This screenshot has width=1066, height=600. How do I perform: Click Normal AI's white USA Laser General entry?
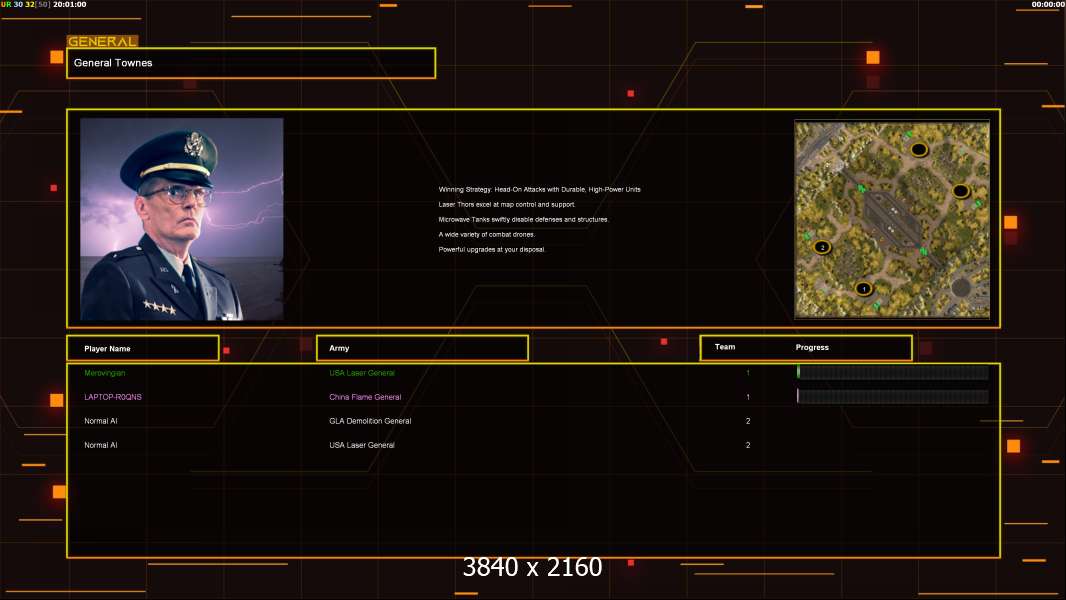(x=362, y=445)
